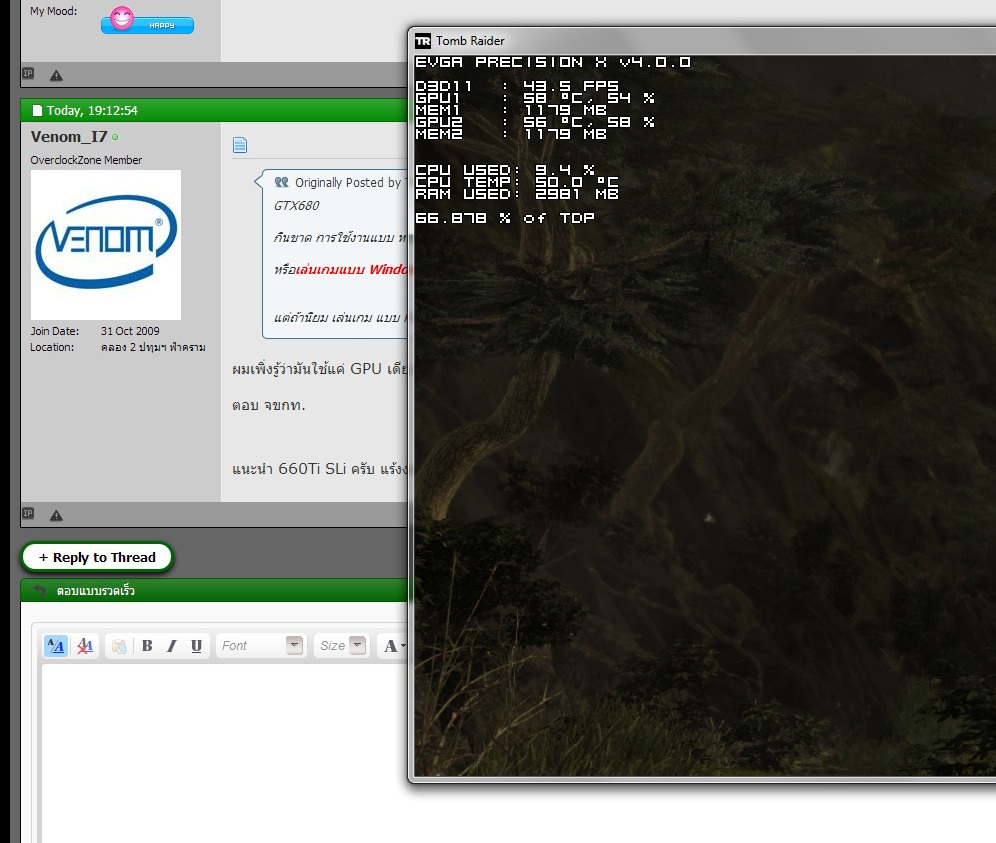Click the IP icon below Venom_I7's post
The height and width of the screenshot is (843, 996).
28,513
